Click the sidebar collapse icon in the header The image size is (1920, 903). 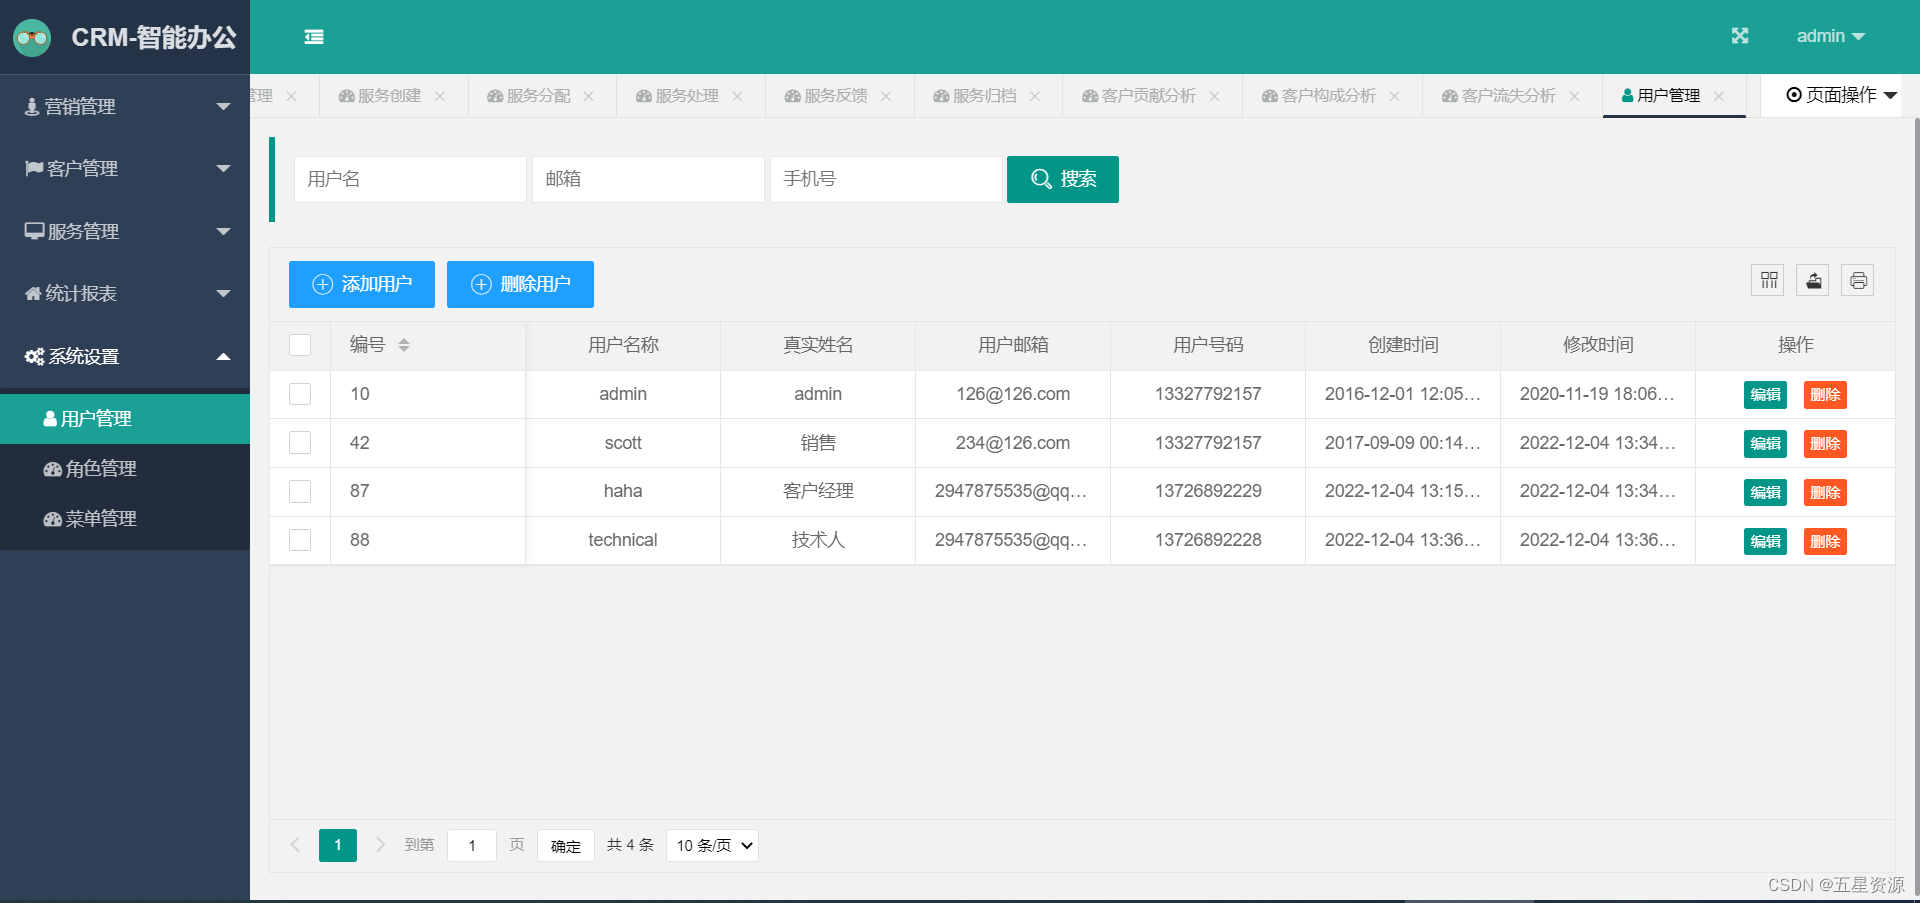point(314,36)
